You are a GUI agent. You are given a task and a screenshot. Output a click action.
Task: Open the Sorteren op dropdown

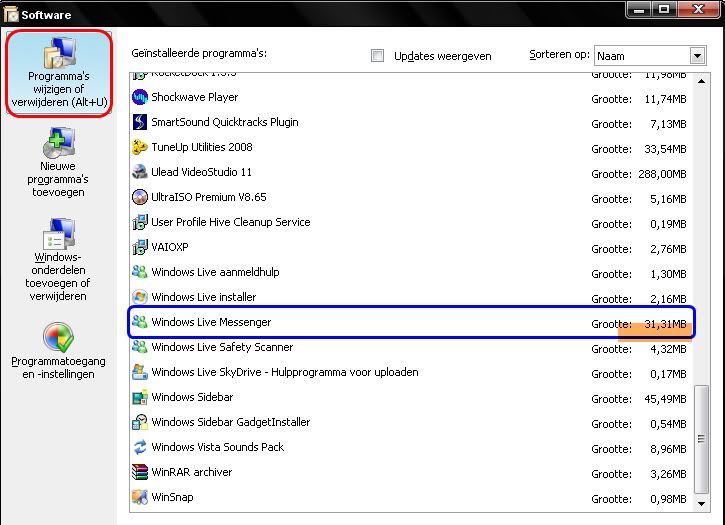(650, 56)
